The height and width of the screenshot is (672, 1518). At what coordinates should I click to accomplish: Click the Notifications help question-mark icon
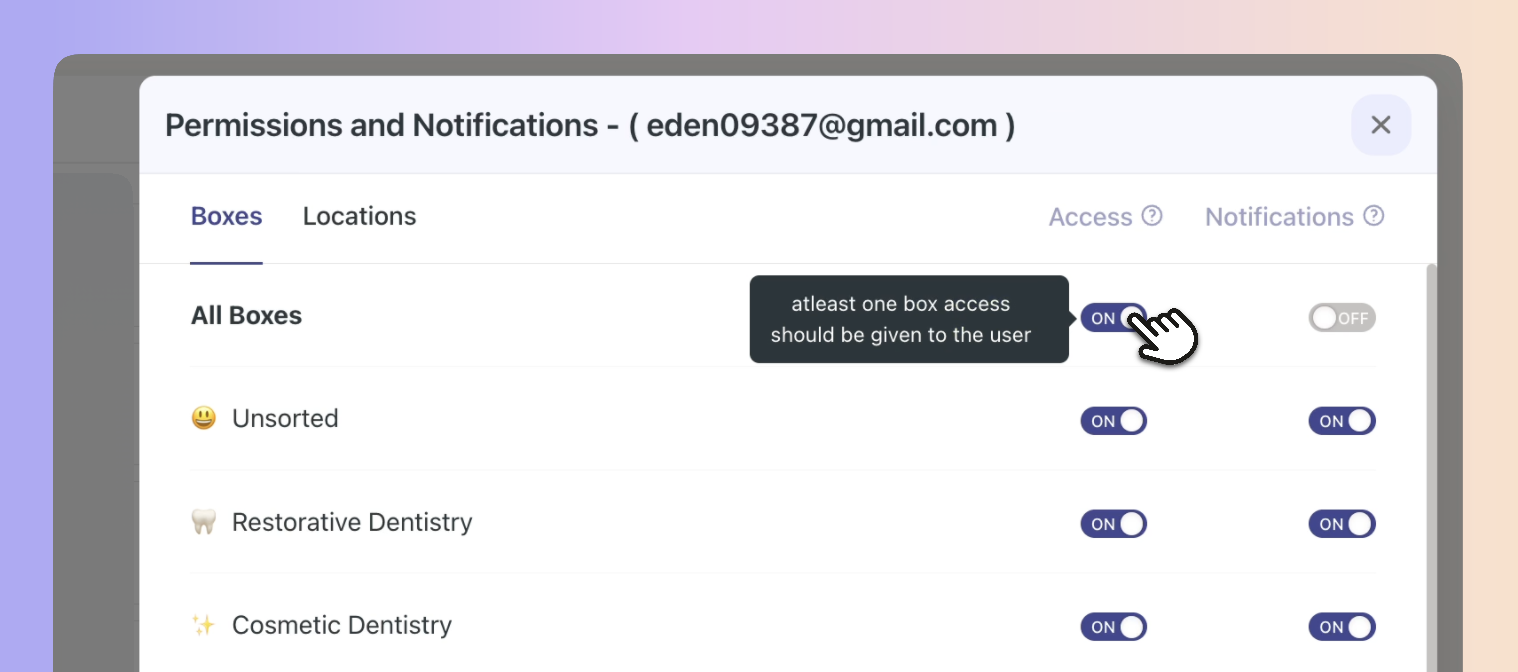(x=1374, y=216)
